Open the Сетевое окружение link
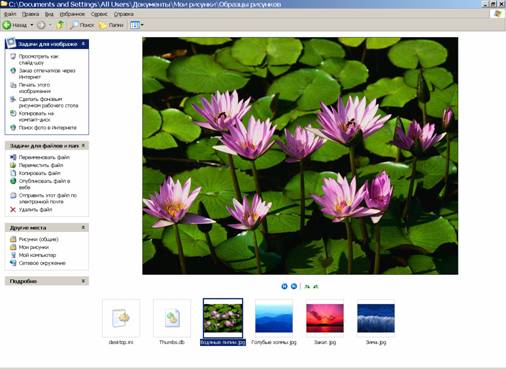 click(x=42, y=263)
